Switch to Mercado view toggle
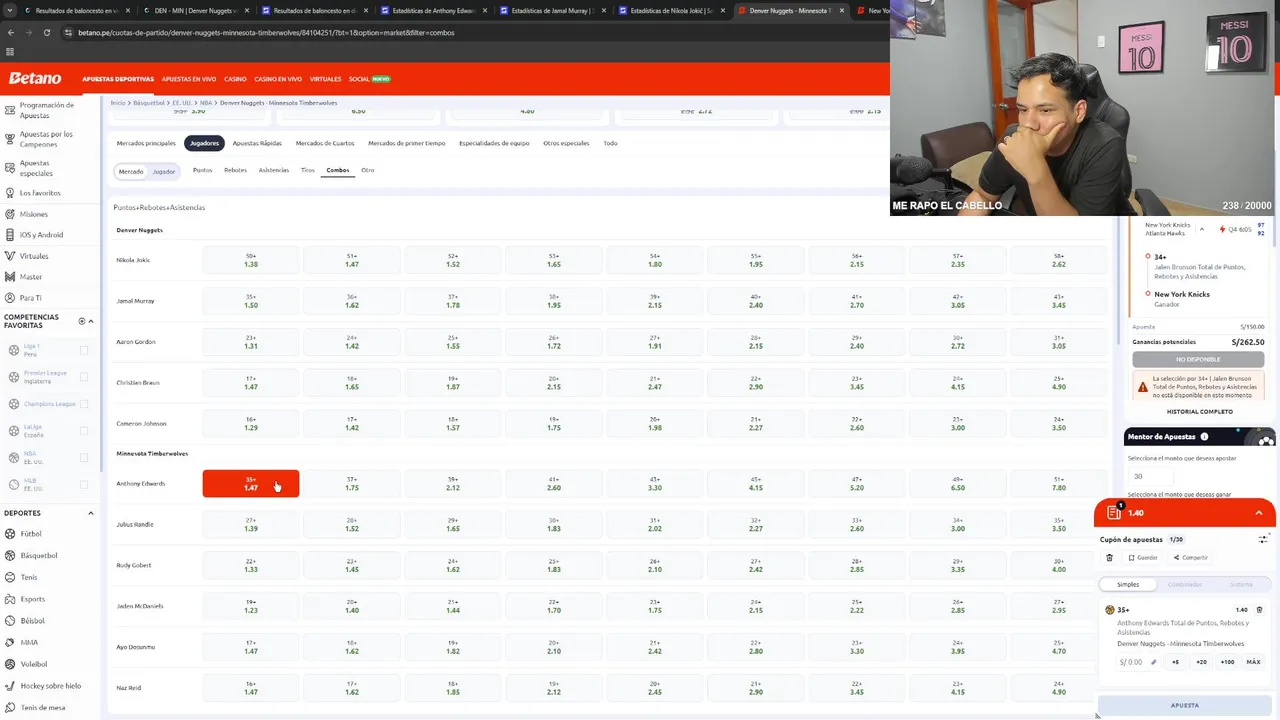This screenshot has width=1280, height=720. [x=131, y=171]
